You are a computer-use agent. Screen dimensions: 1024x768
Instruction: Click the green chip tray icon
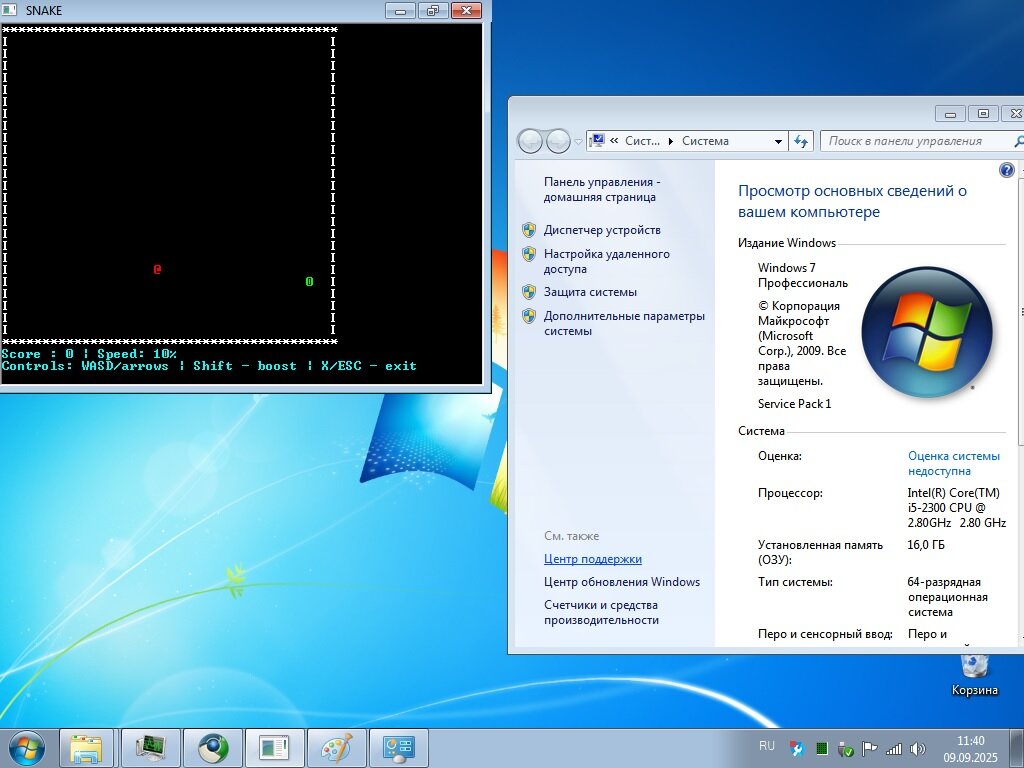[x=822, y=748]
